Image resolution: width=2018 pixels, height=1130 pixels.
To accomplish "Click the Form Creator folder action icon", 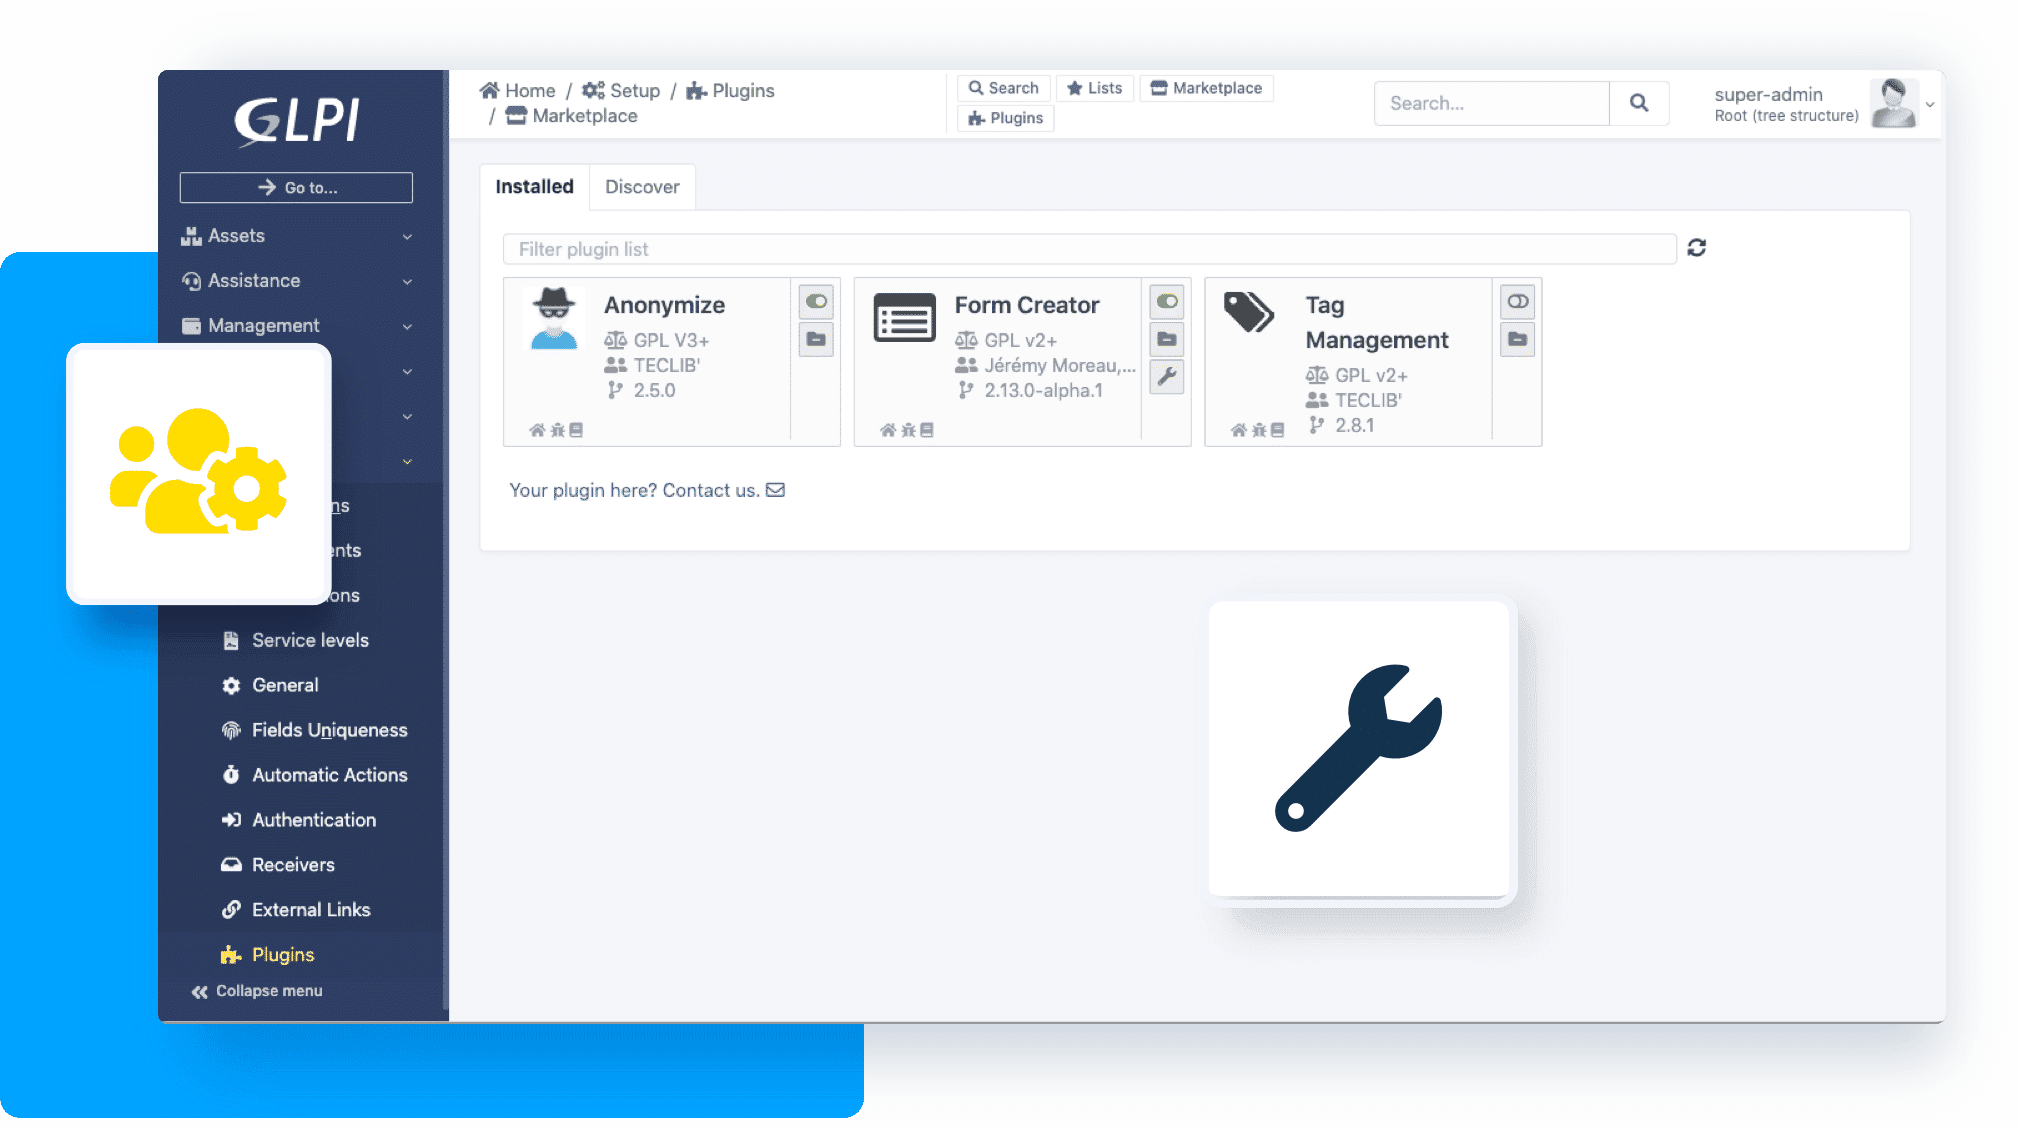I will coord(1167,339).
